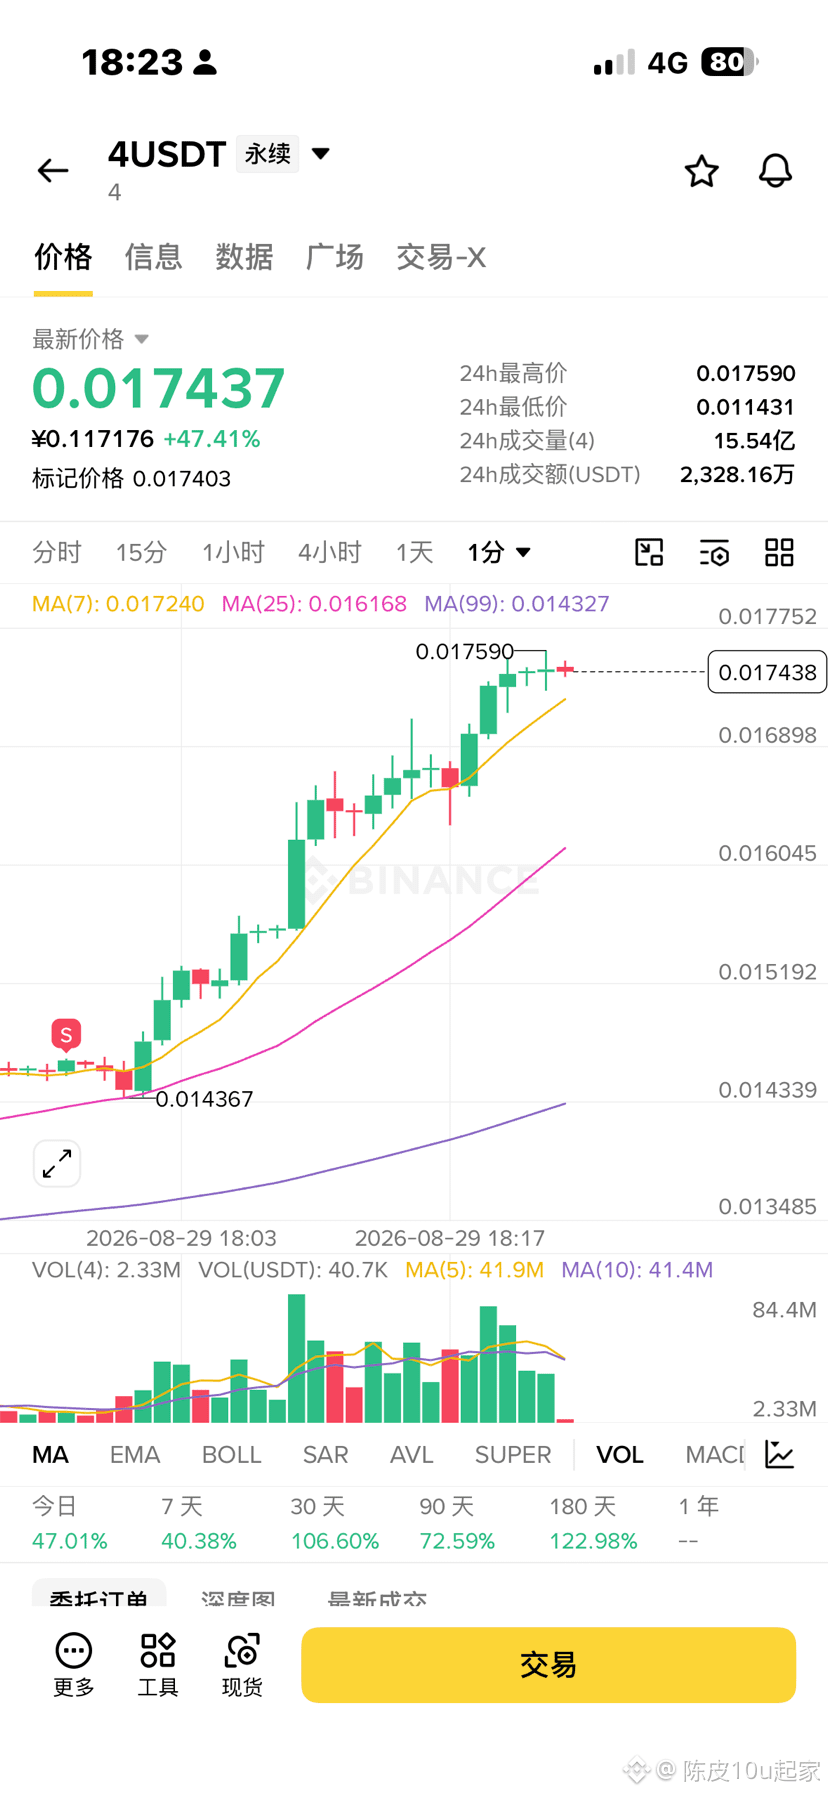Image resolution: width=828 pixels, height=1796 pixels.
Task: Open chart settings list-gear icon
Action: click(714, 552)
